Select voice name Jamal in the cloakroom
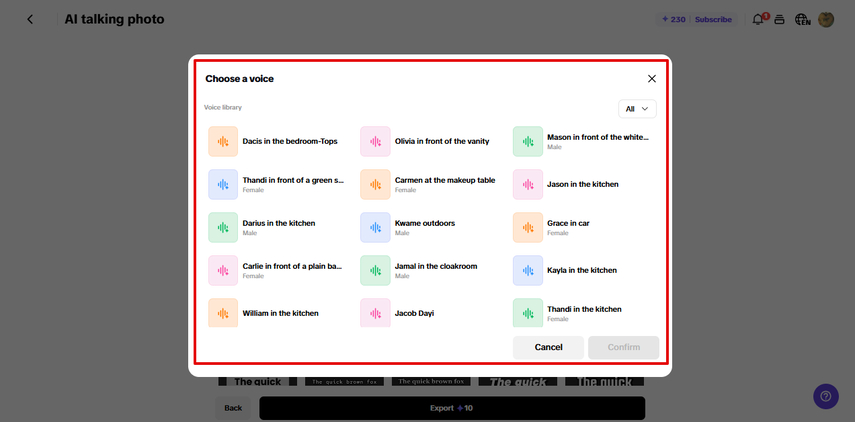This screenshot has width=855, height=422. [436, 266]
